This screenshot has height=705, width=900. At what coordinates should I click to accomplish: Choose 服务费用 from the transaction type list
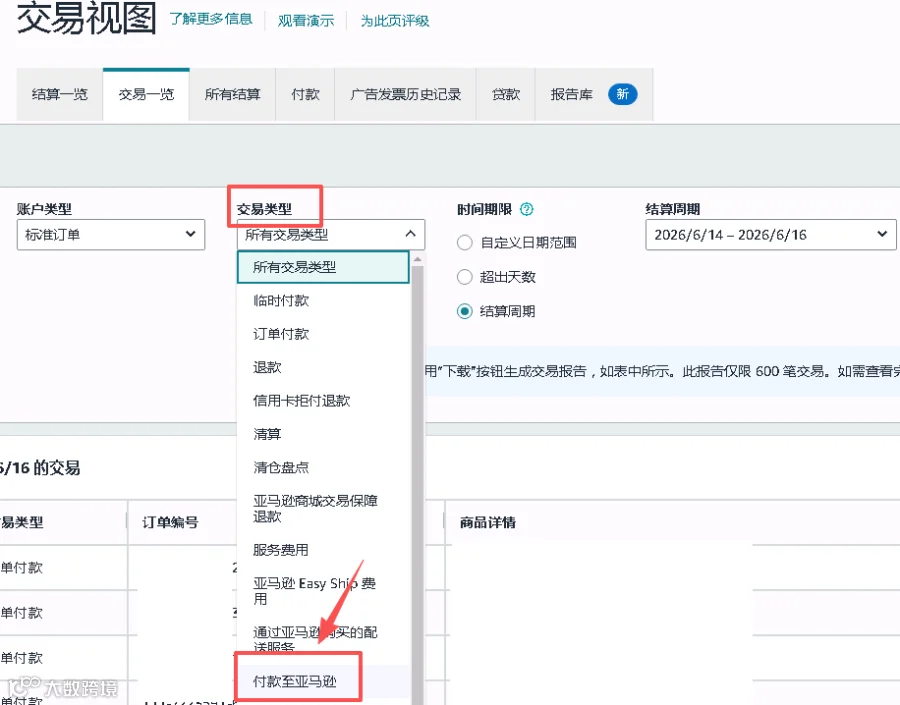(x=323, y=549)
